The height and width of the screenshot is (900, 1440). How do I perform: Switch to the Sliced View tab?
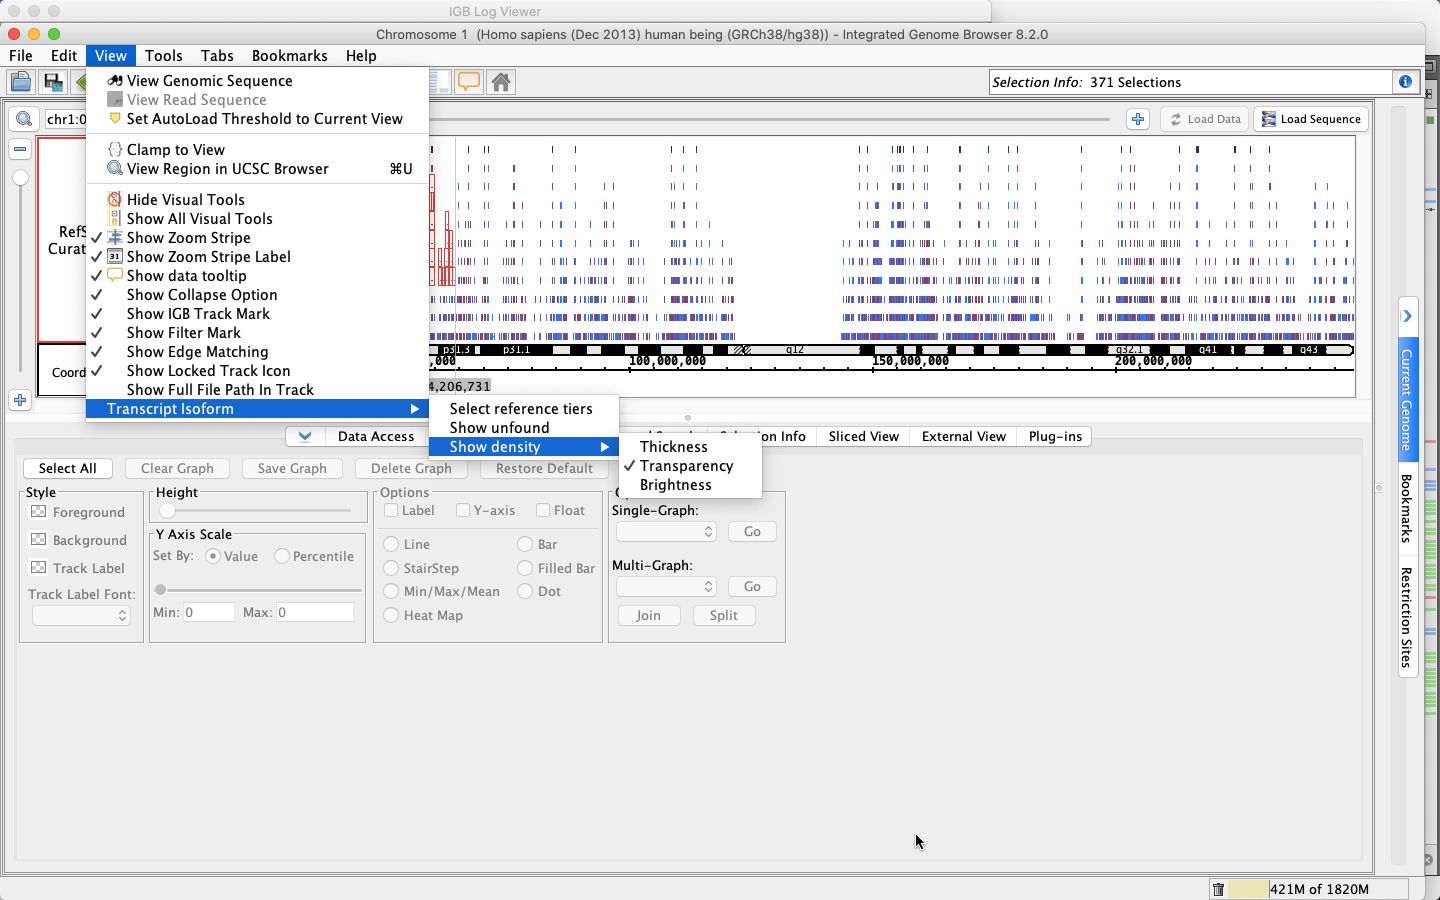click(x=863, y=436)
